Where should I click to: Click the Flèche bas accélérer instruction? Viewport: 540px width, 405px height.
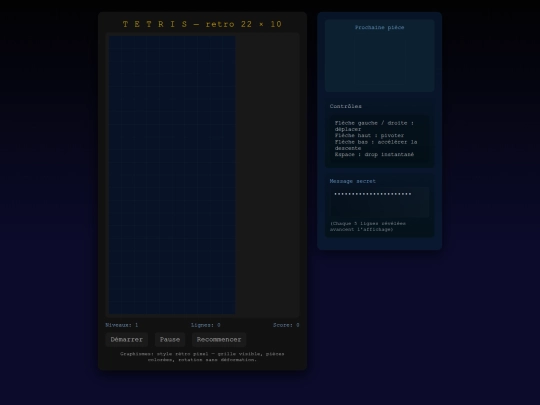376,145
